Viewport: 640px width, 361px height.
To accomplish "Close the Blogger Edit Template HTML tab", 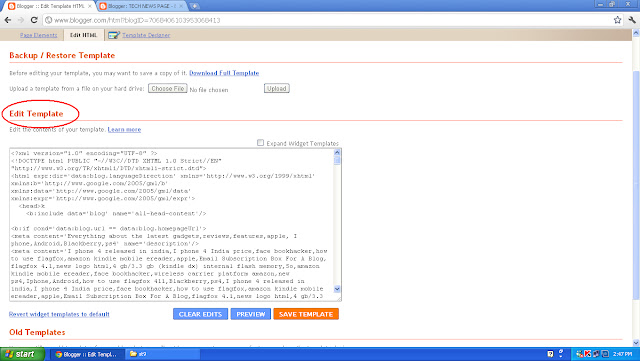I will coord(90,7).
